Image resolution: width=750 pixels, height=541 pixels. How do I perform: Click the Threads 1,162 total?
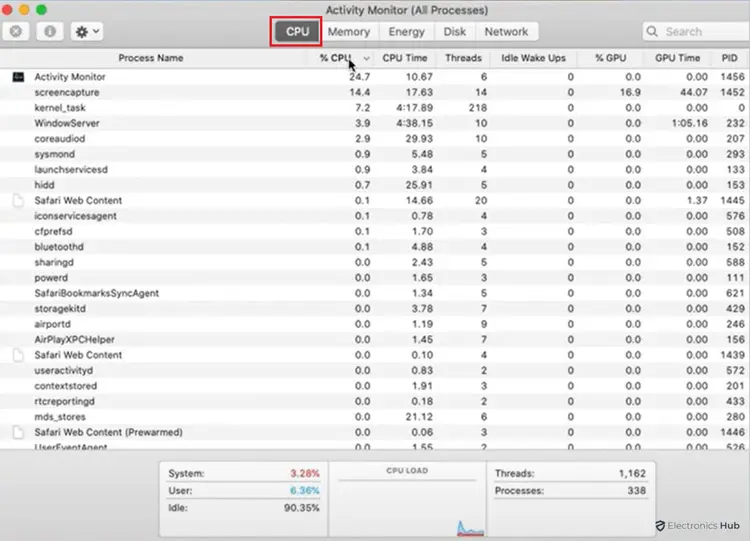[632, 473]
